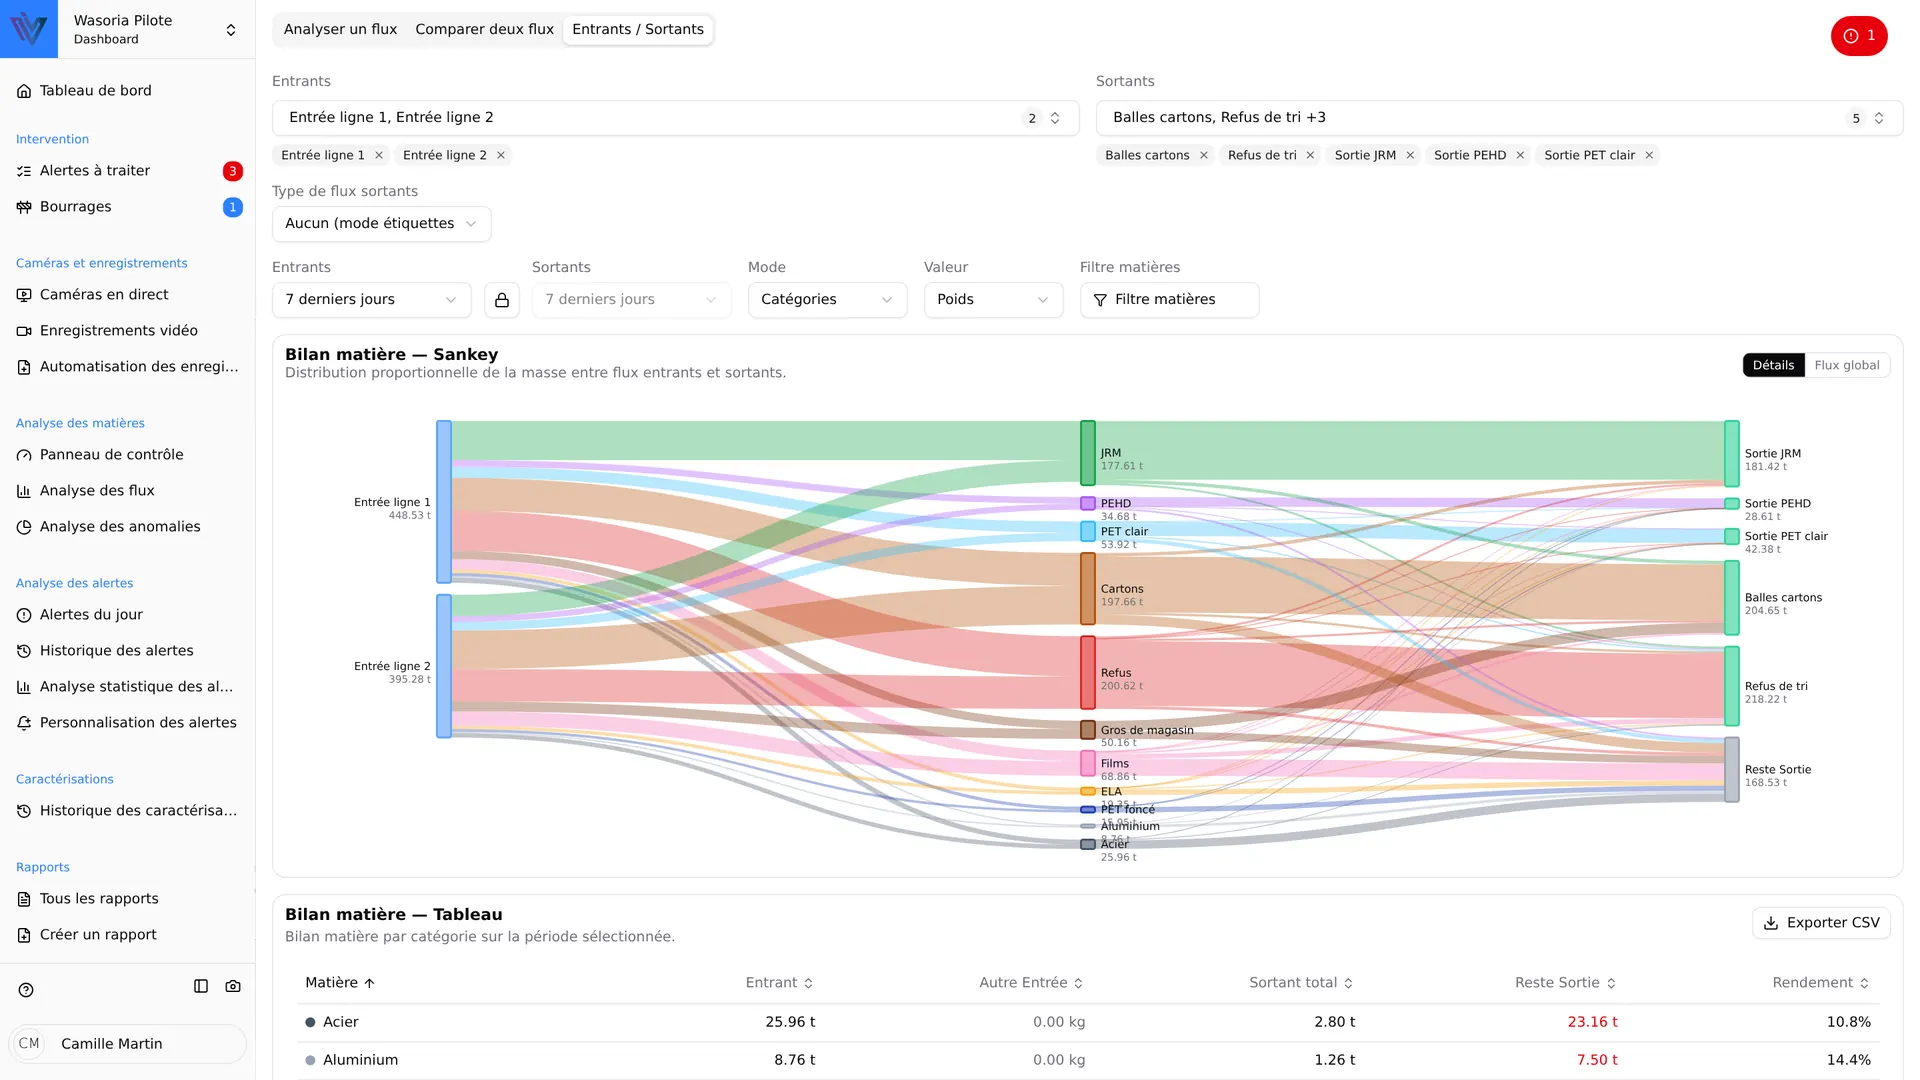
Task: Click the camera screenshot icon in sidebar footer
Action: point(233,986)
